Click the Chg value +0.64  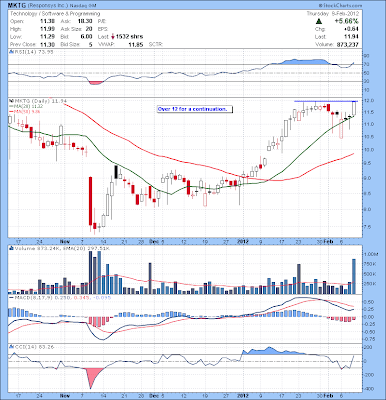tap(352, 29)
